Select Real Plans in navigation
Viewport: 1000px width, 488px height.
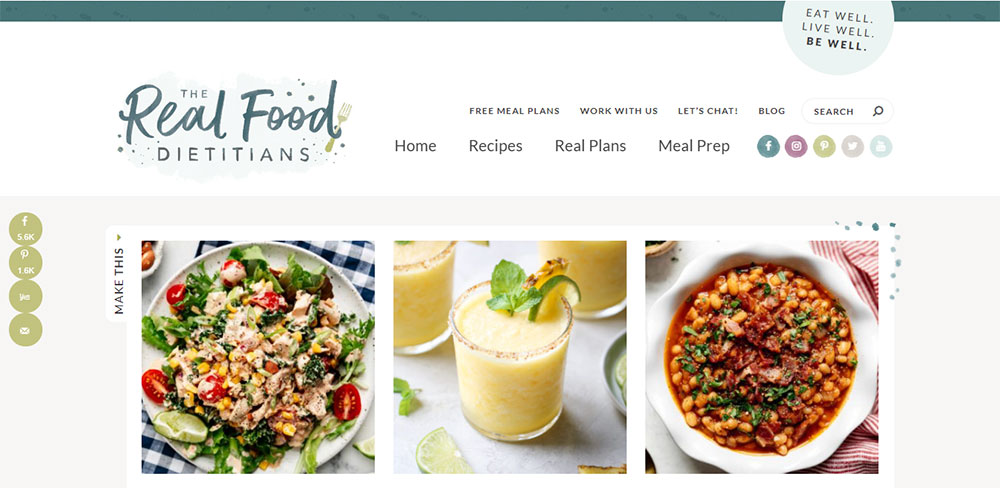591,146
